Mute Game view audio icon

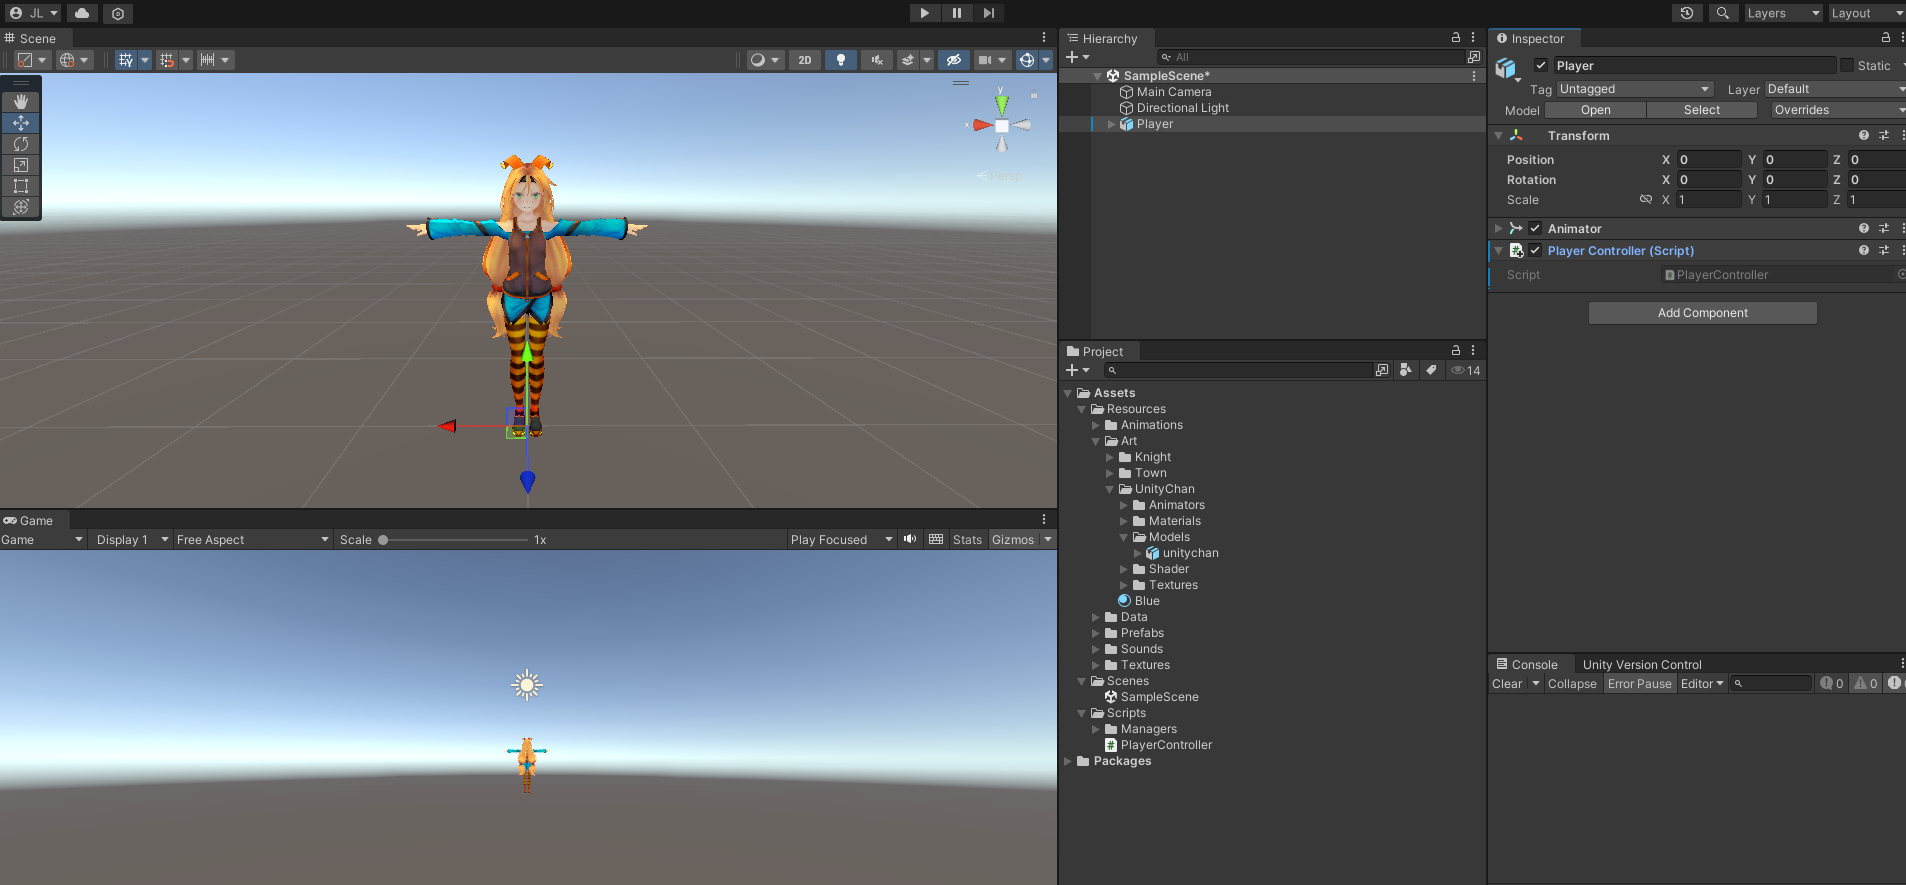tap(910, 540)
